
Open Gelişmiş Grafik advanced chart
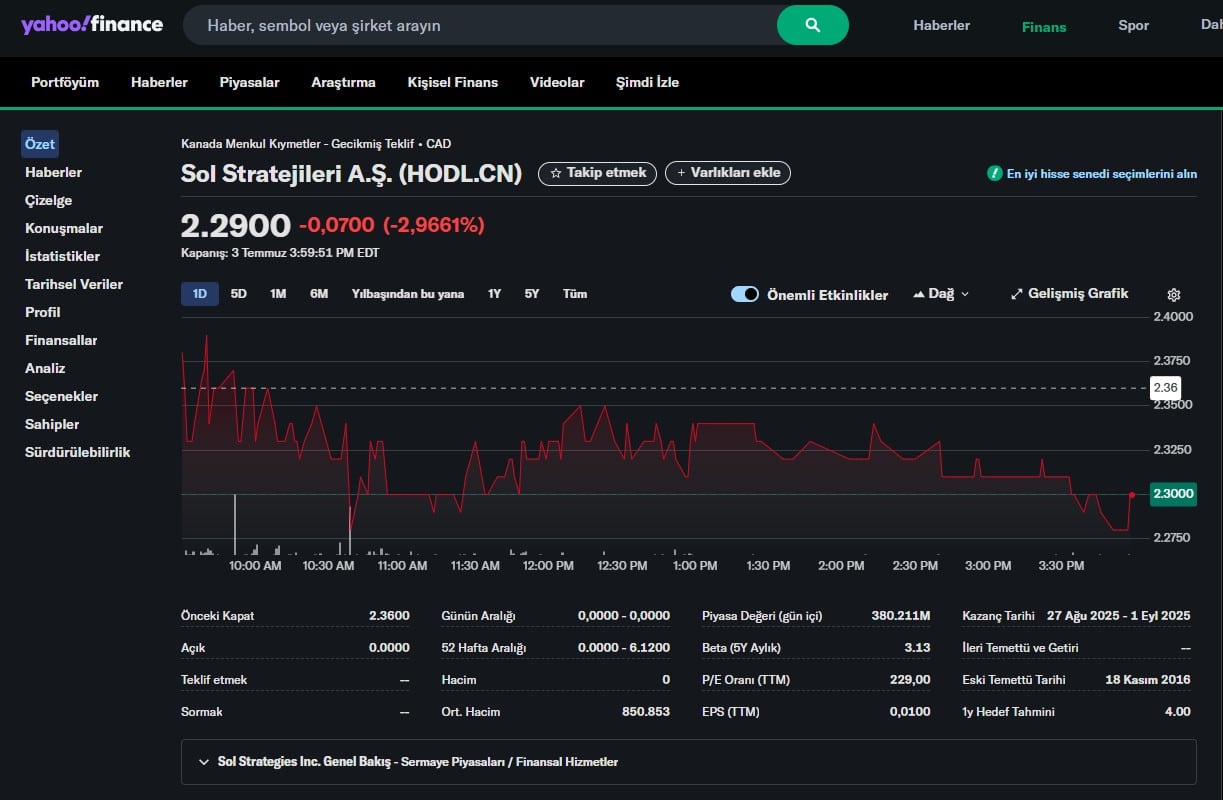tap(1069, 294)
